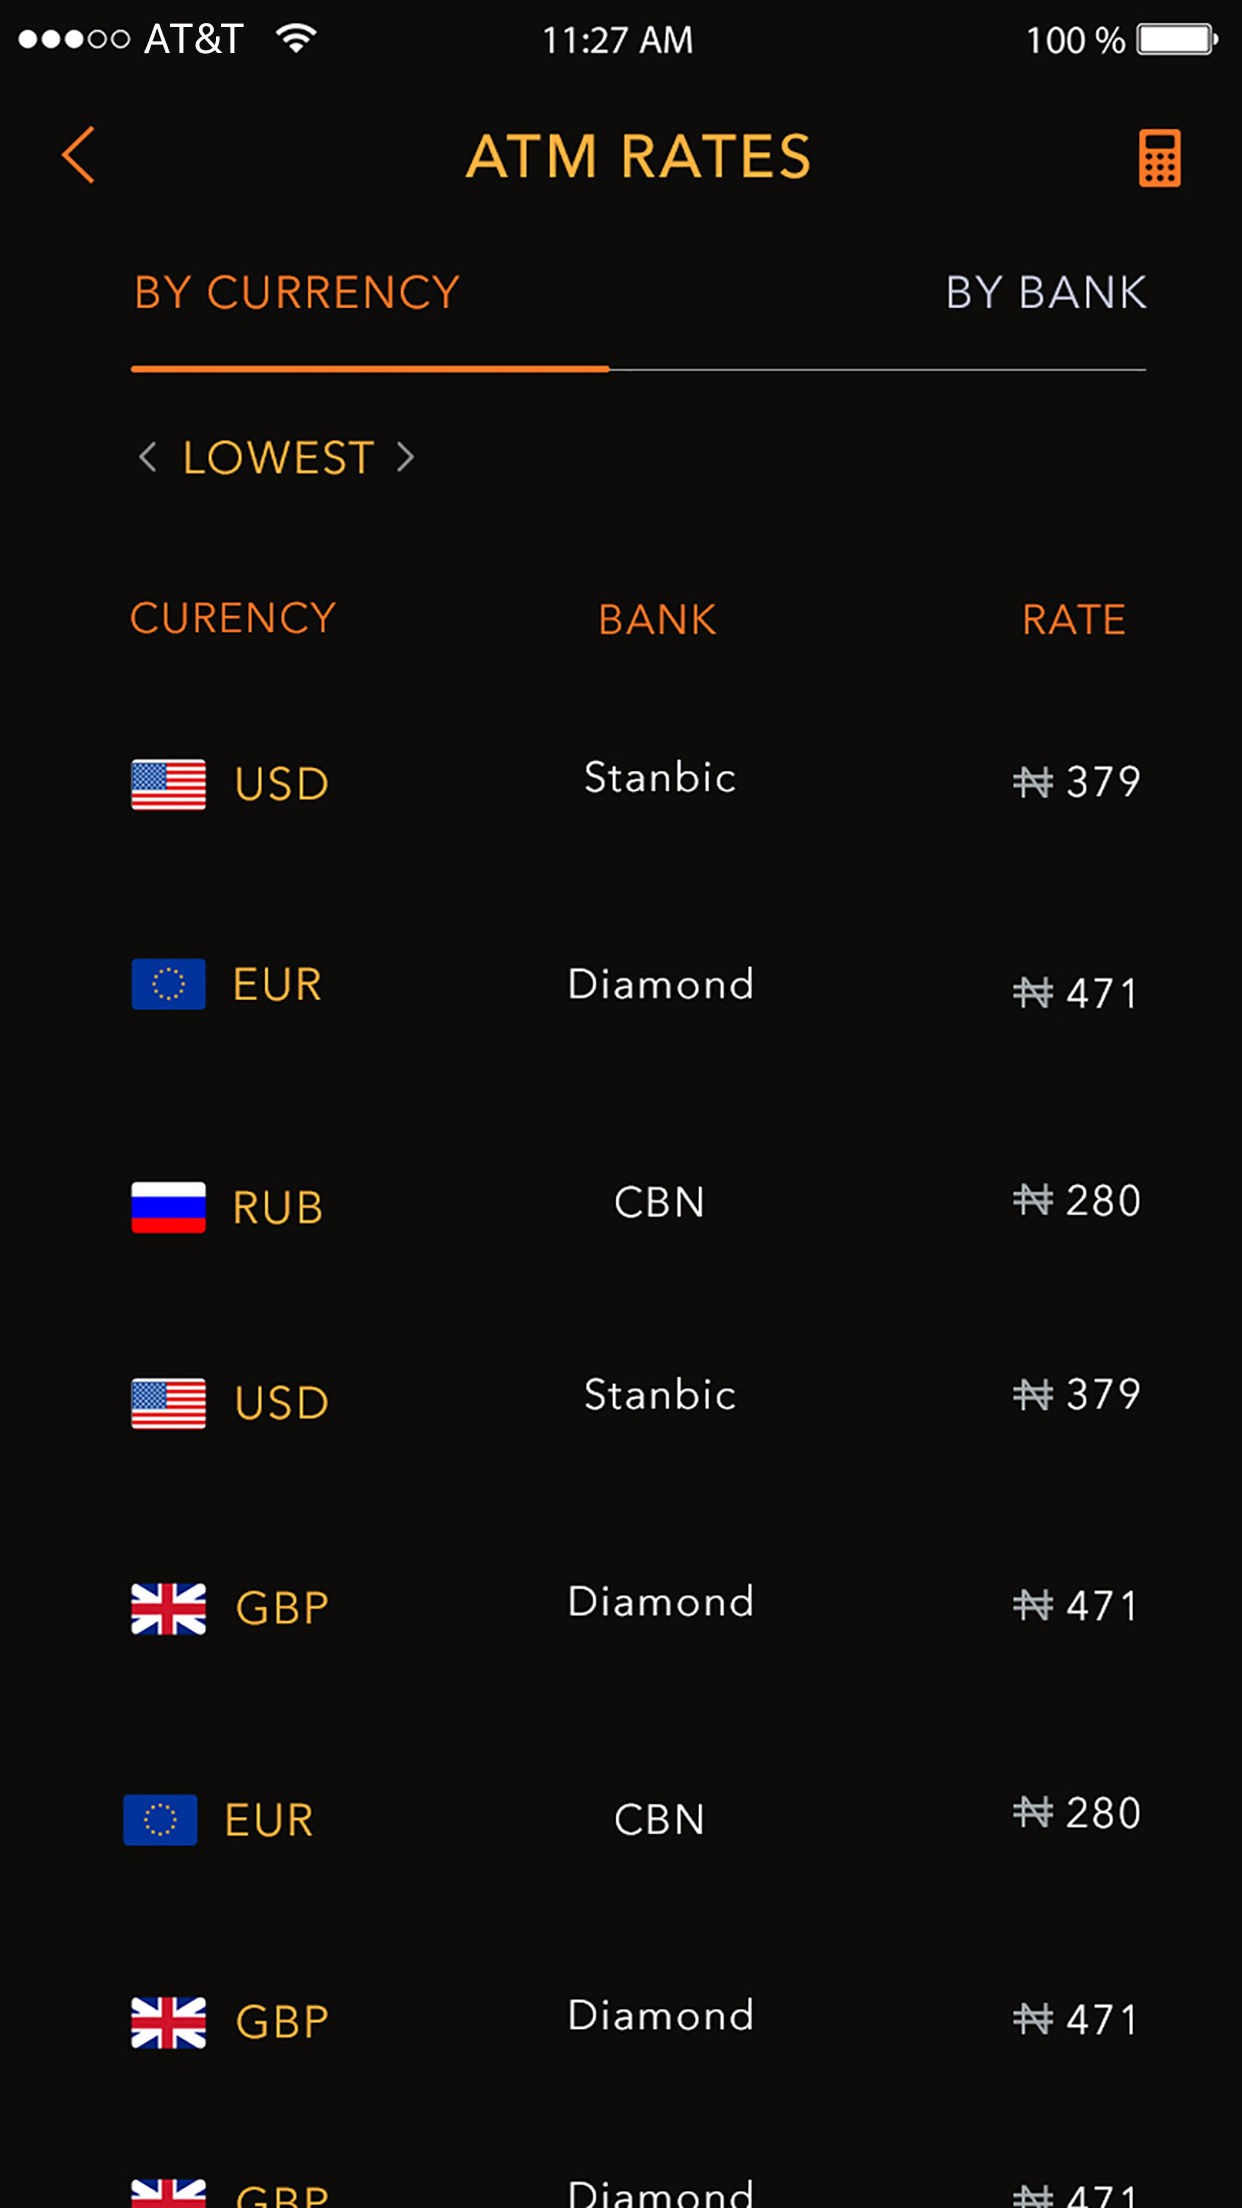Image resolution: width=1242 pixels, height=2208 pixels.
Task: Tap the ₦379 rate in first row
Action: 1077,781
